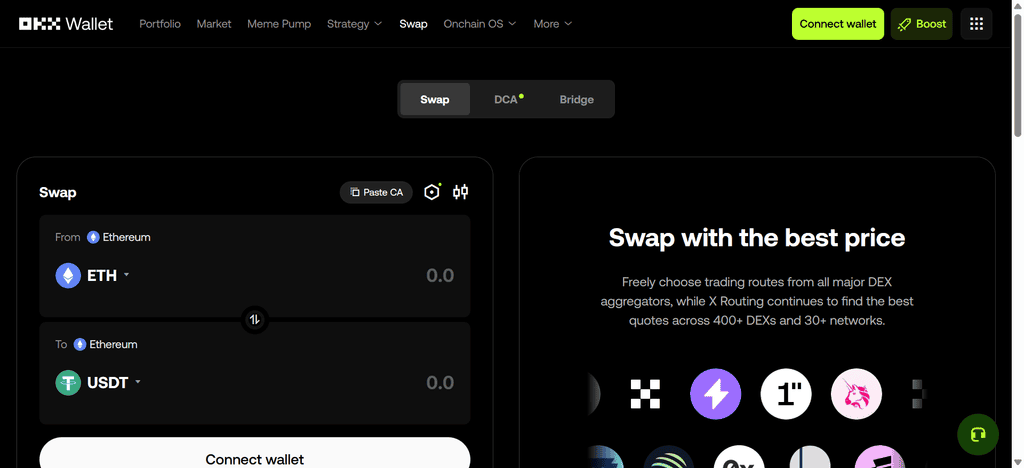Viewport: 1024px width, 468px height.
Task: Open the apps grid menu icon
Action: [976, 24]
